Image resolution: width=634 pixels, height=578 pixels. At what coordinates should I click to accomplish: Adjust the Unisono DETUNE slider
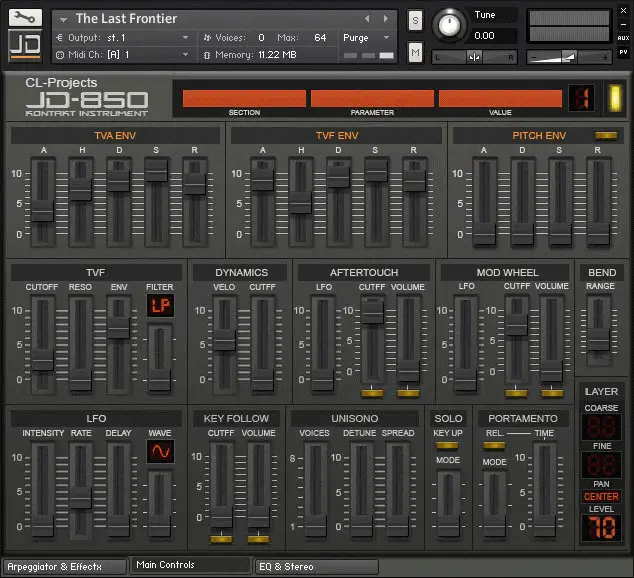pyautogui.click(x=361, y=525)
